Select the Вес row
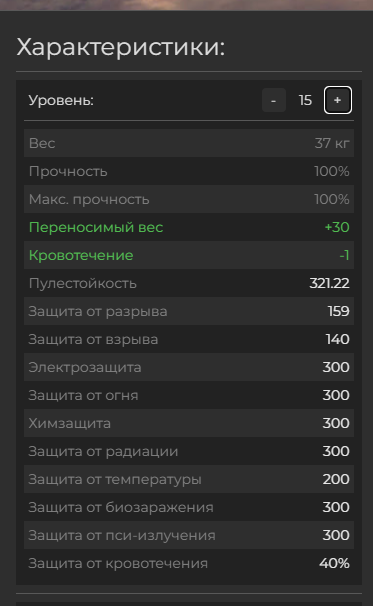This screenshot has height=606, width=373. pyautogui.click(x=189, y=143)
